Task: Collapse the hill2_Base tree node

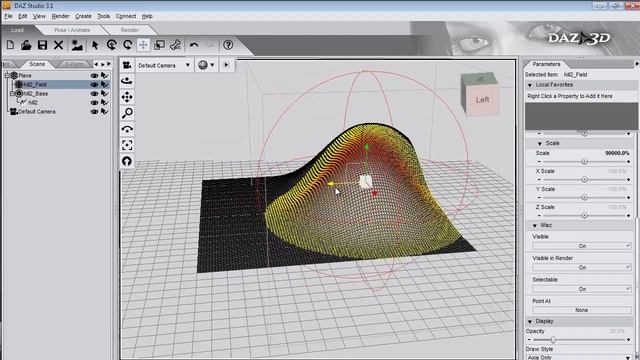Action: tap(12, 93)
